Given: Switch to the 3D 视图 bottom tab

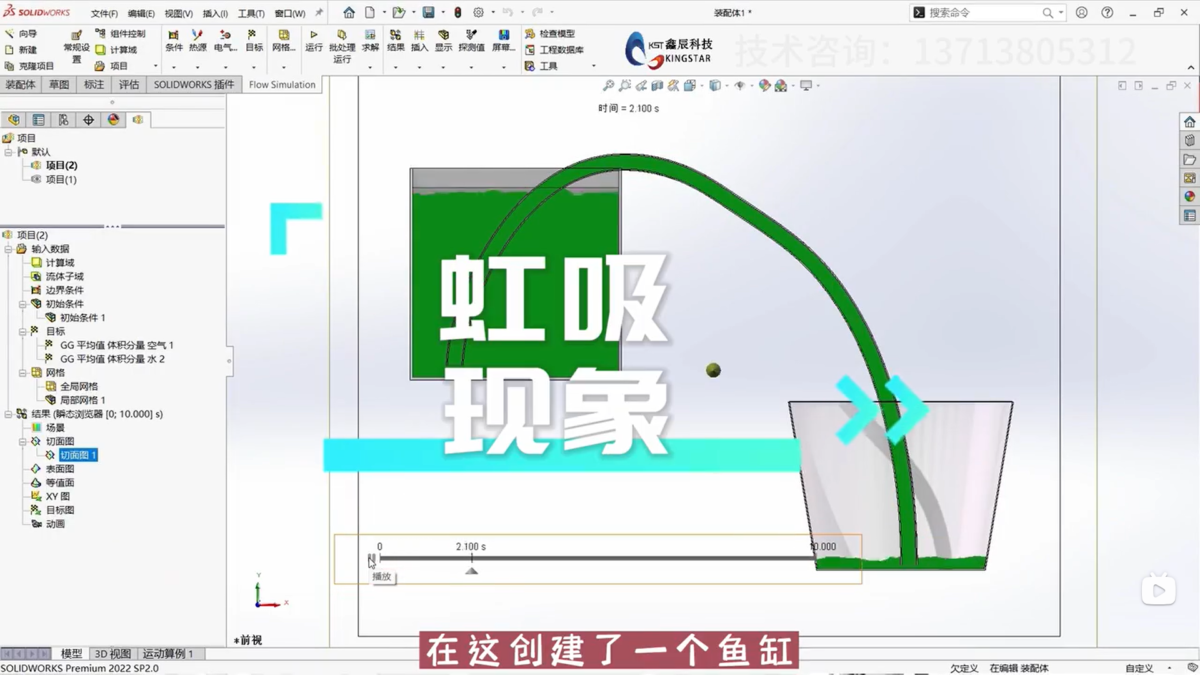Looking at the screenshot, I should (x=113, y=654).
